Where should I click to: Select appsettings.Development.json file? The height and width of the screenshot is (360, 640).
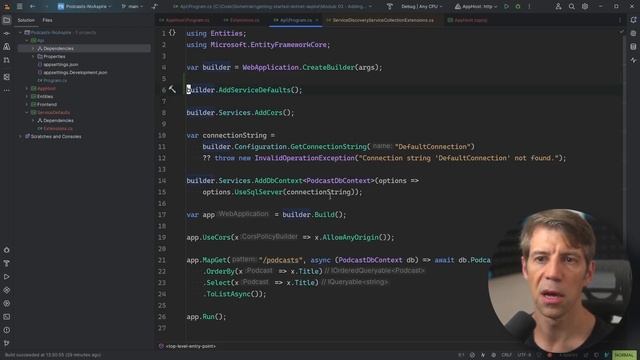coord(75,72)
